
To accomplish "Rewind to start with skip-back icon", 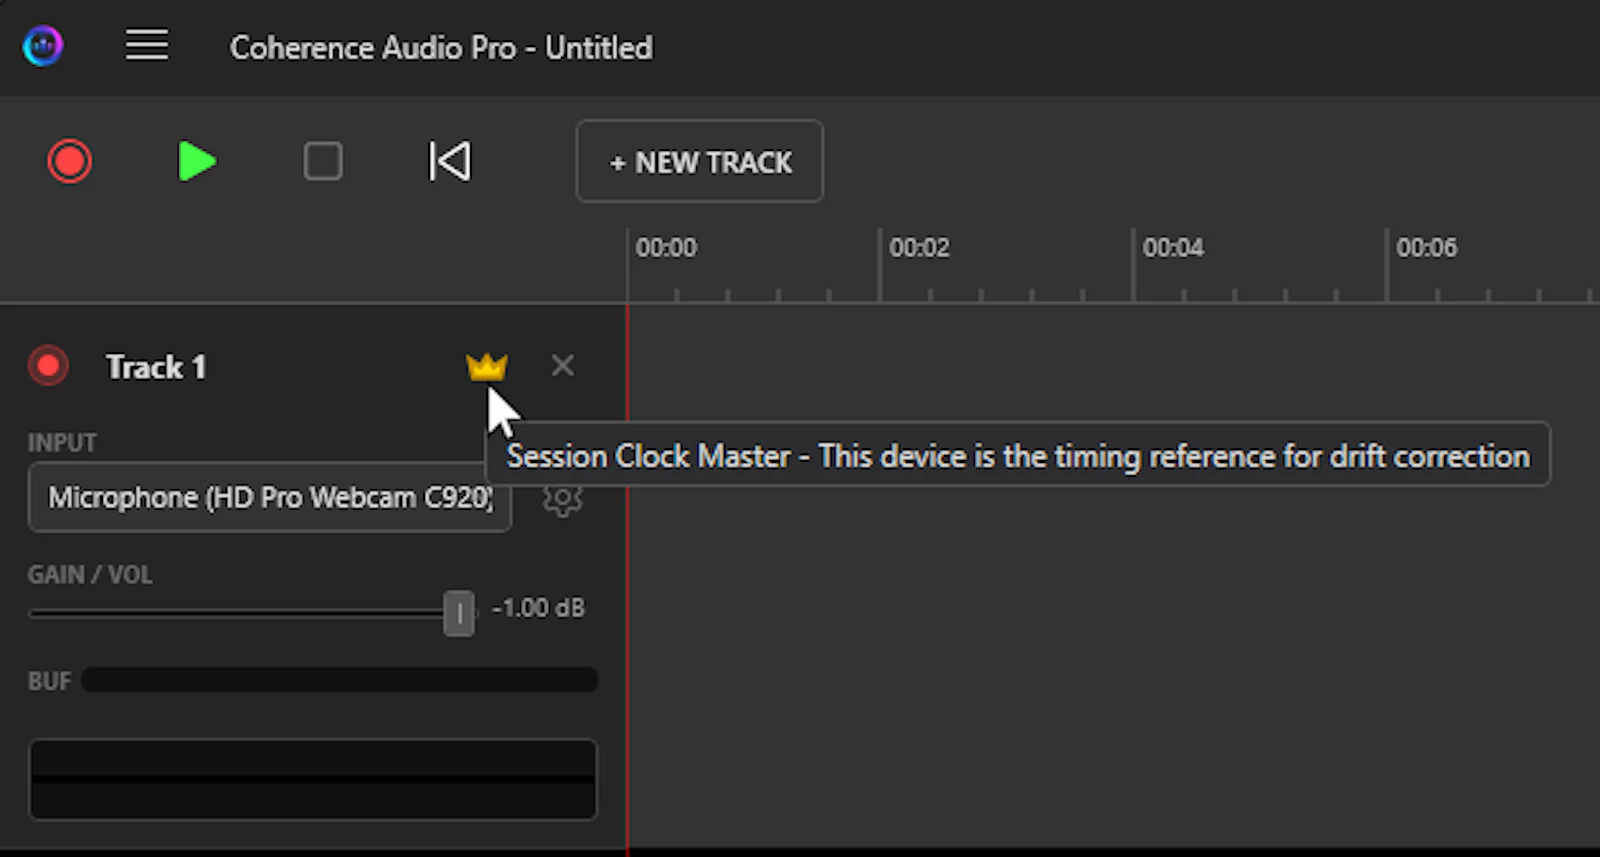I will [450, 161].
